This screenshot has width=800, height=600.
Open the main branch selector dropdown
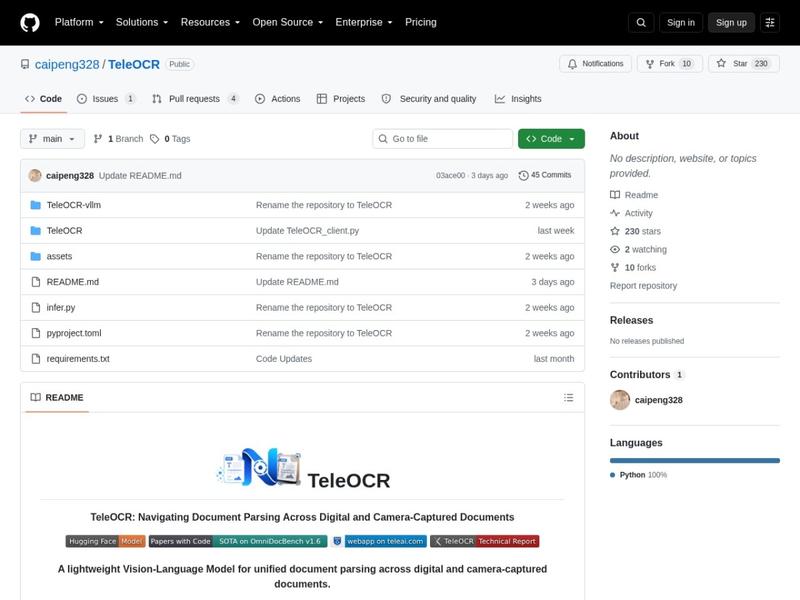click(x=52, y=139)
